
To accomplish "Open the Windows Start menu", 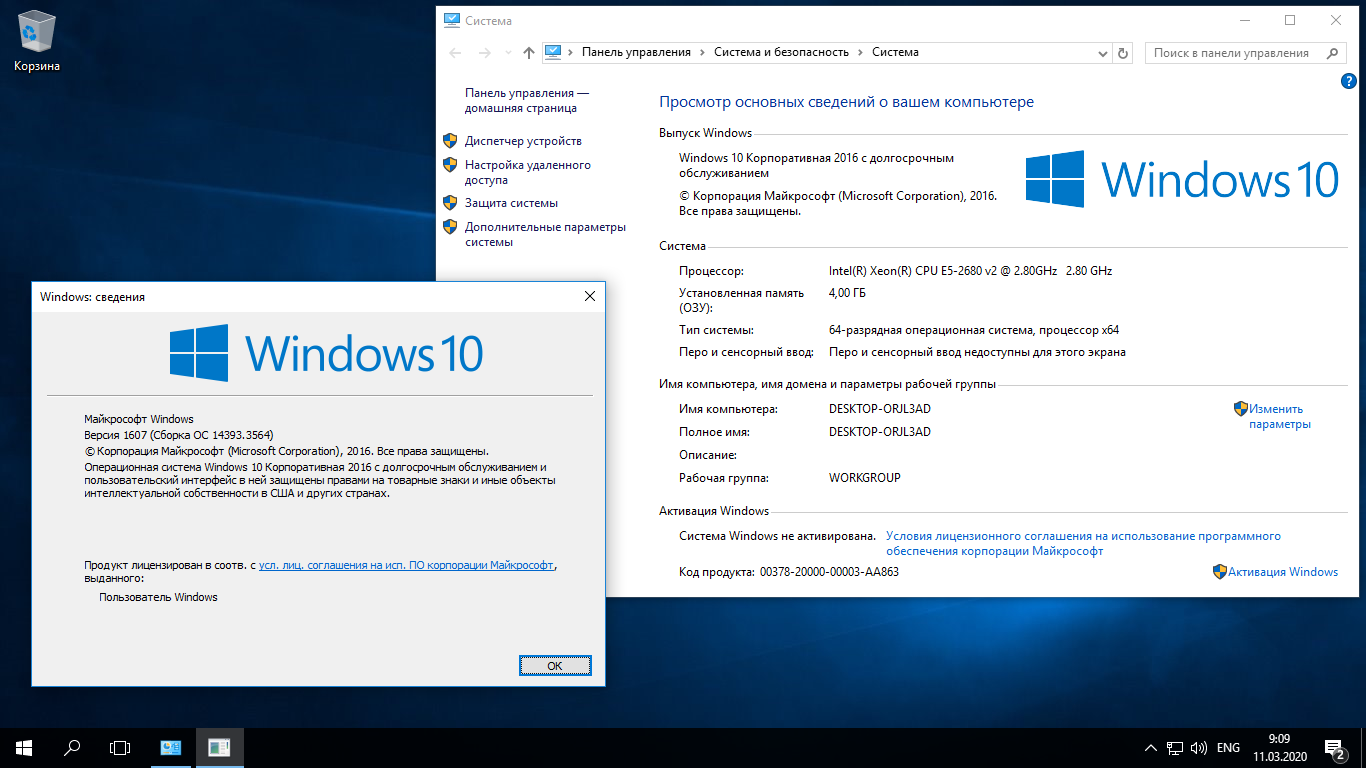I will coord(24,747).
